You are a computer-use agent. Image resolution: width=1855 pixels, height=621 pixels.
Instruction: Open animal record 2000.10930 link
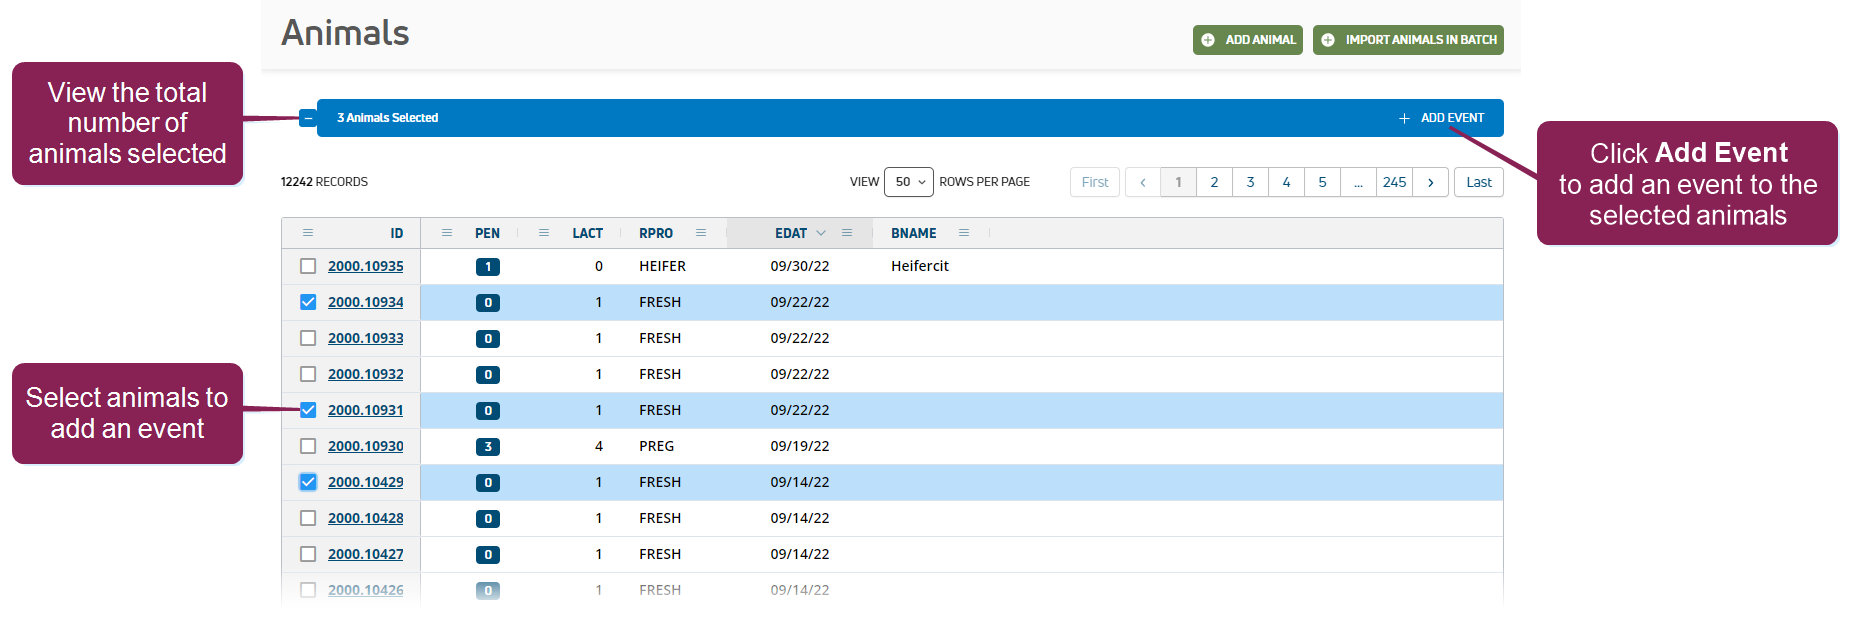(365, 446)
